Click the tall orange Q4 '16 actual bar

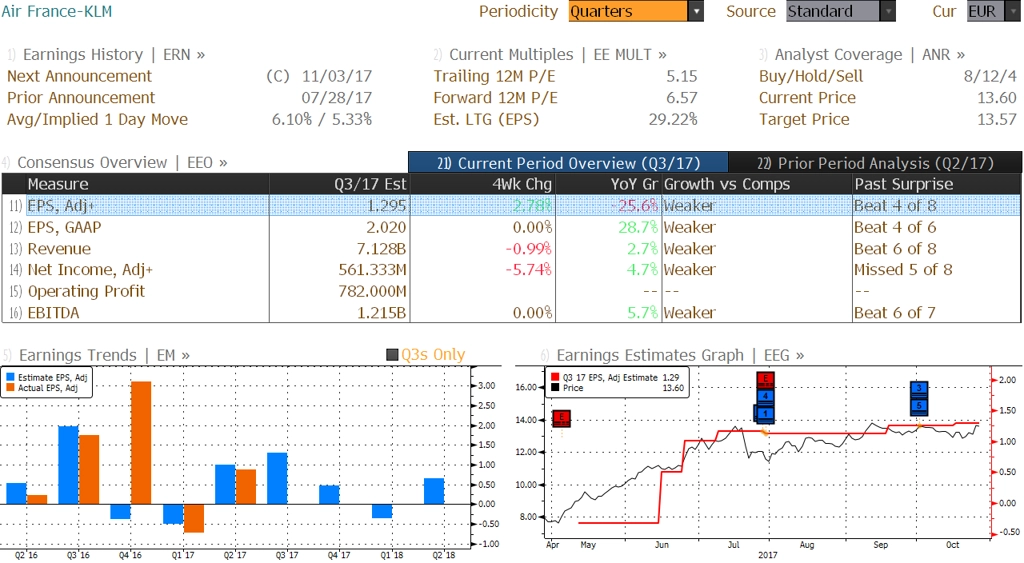click(x=141, y=443)
